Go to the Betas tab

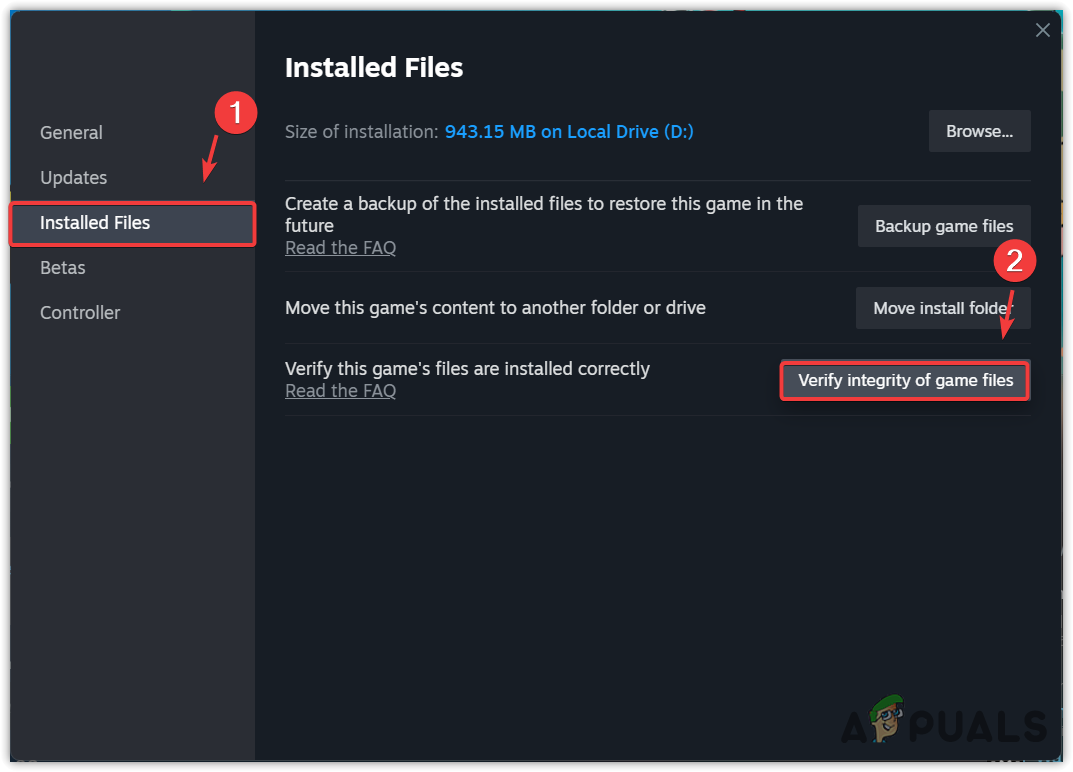click(62, 268)
